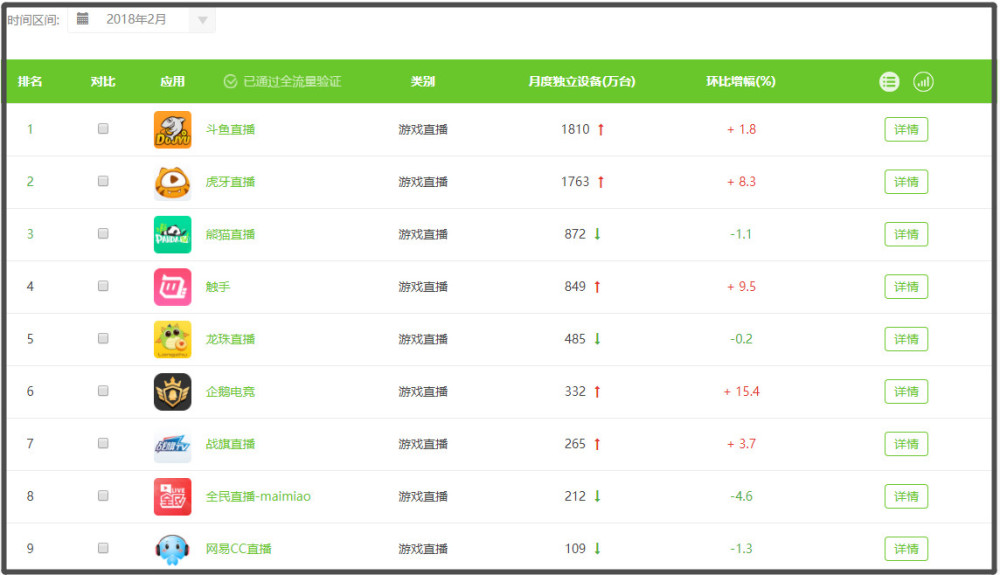Tick the compare checkbox for 网易CC直播

103,548
